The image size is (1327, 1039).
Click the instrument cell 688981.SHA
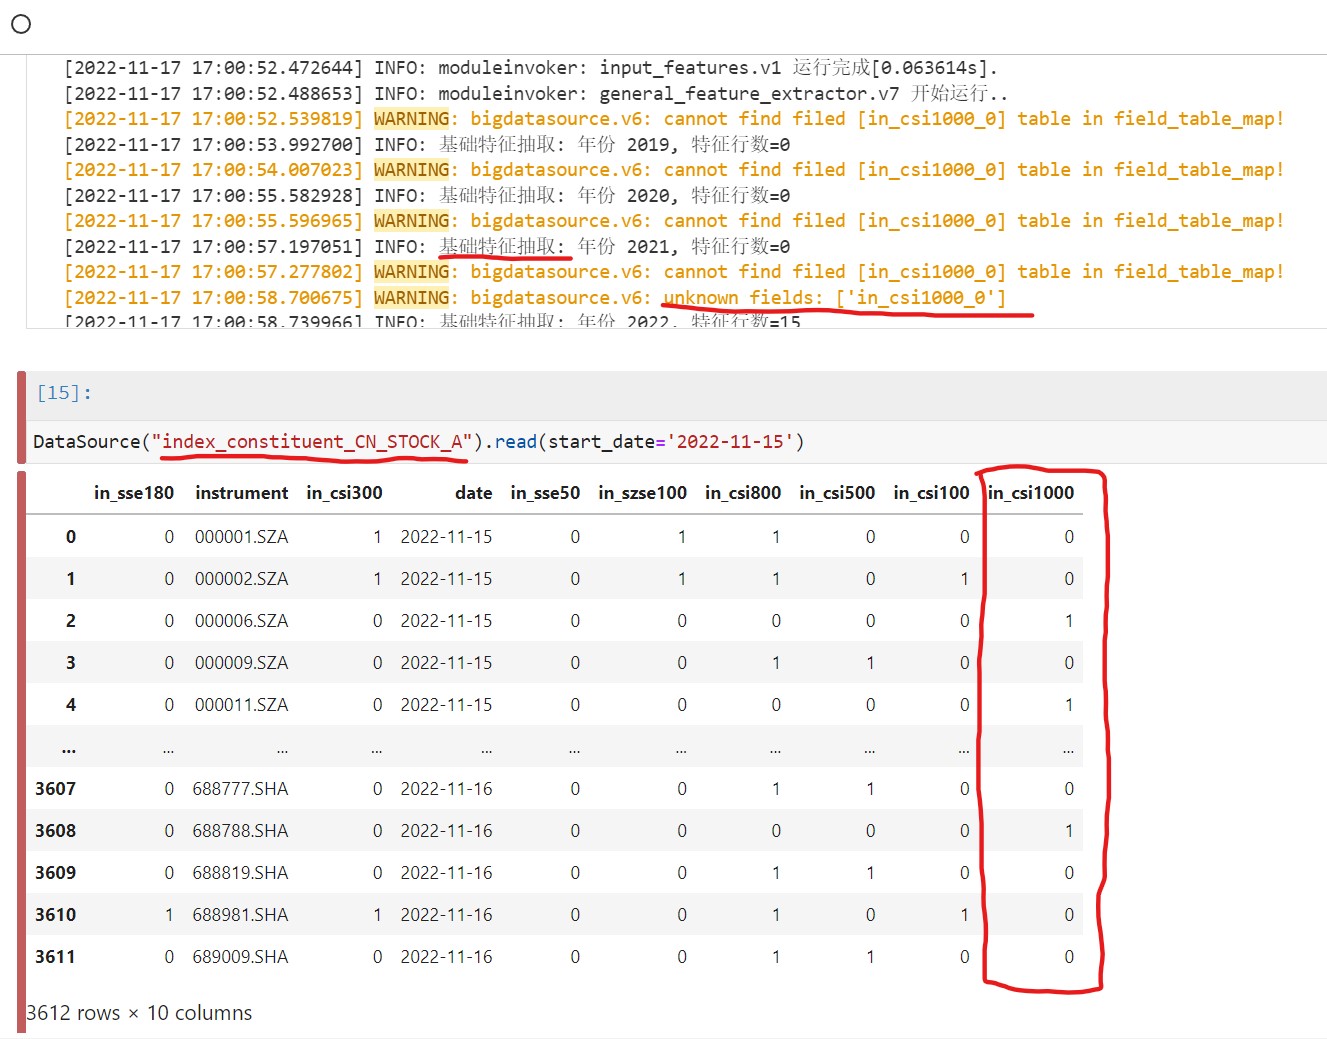tap(240, 915)
